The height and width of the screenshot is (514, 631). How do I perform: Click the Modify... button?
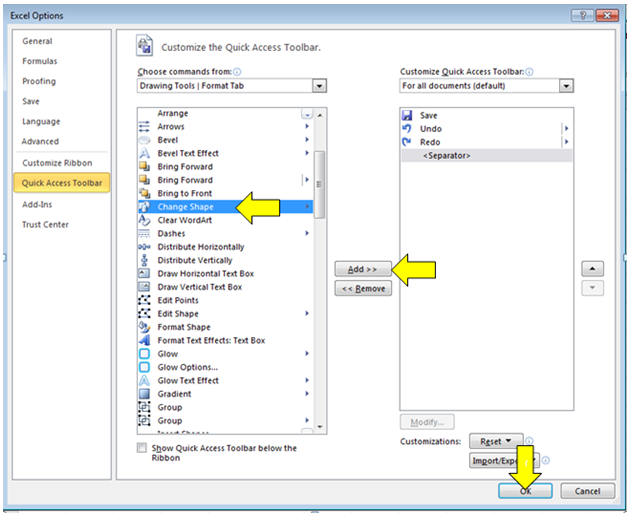pos(427,422)
